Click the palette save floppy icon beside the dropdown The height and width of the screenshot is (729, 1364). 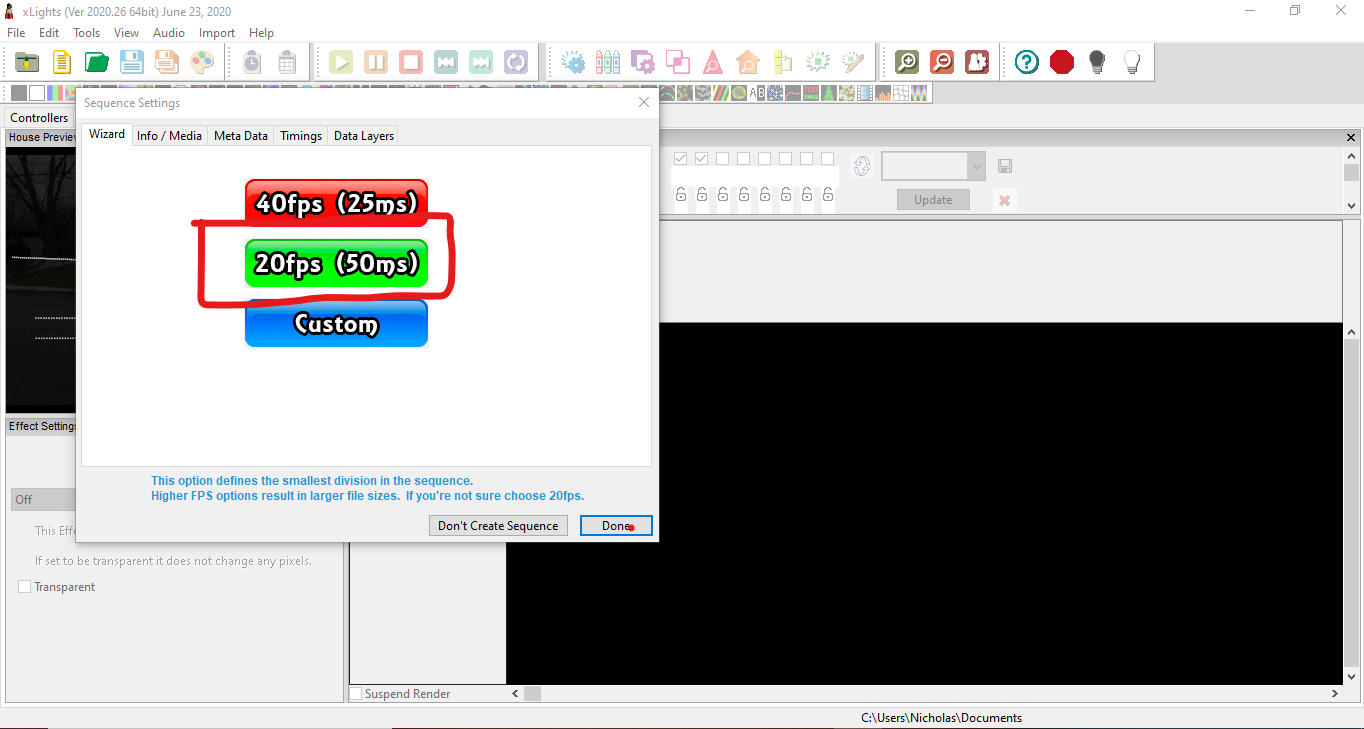coord(1005,166)
